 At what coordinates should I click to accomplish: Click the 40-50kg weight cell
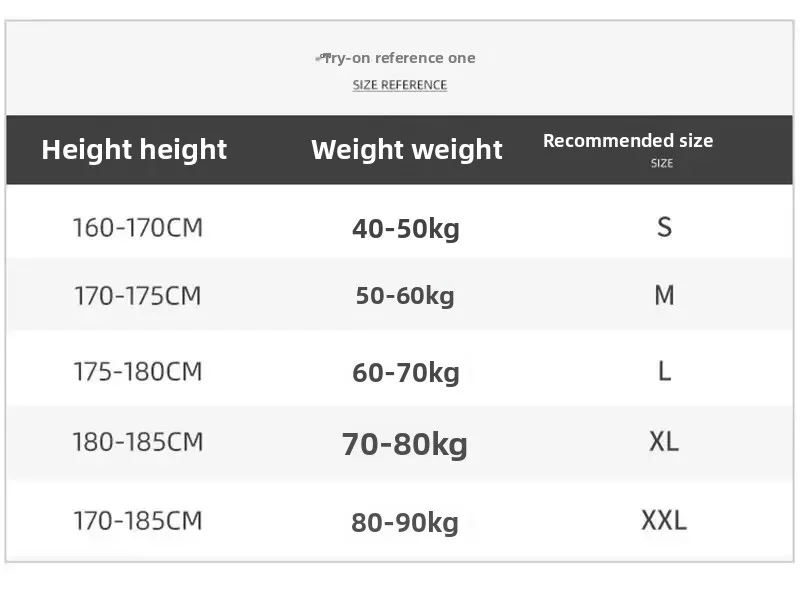pos(405,229)
